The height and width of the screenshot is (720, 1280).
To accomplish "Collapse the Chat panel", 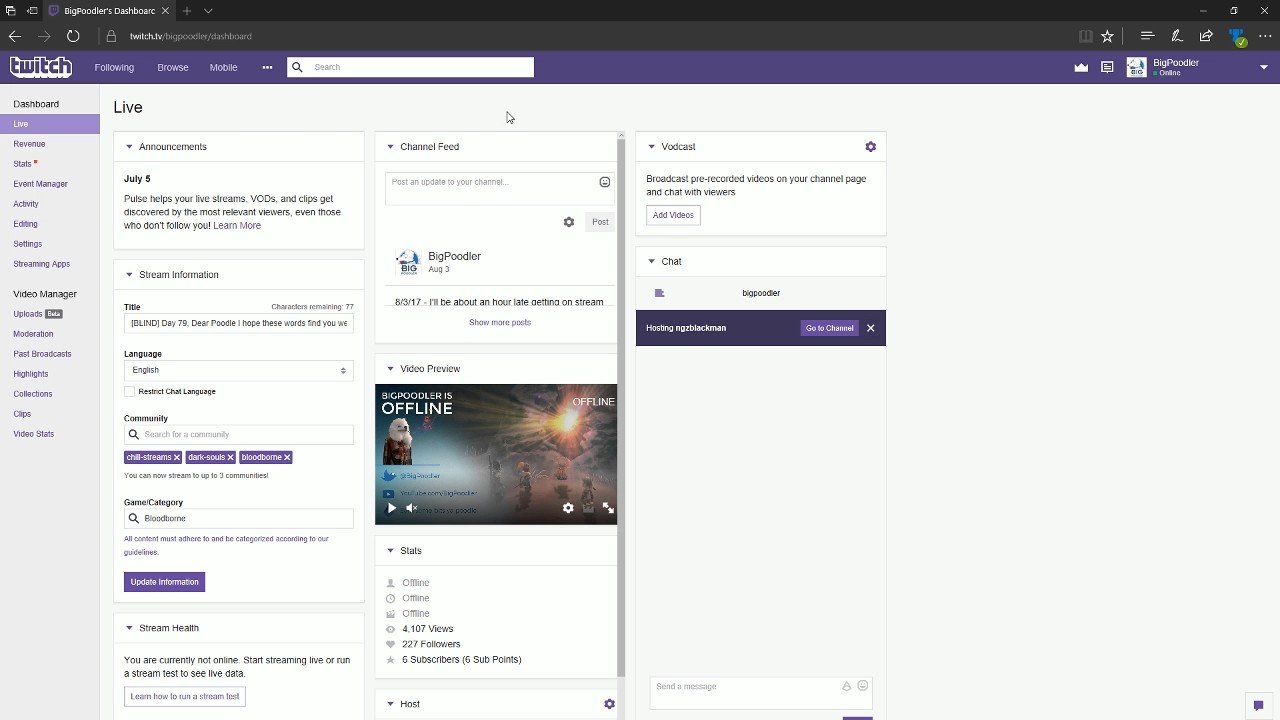I will coord(651,262).
